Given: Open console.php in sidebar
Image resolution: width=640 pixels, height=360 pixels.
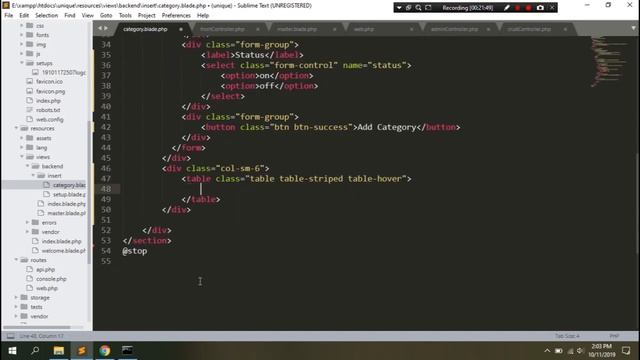Looking at the screenshot, I should (51, 279).
